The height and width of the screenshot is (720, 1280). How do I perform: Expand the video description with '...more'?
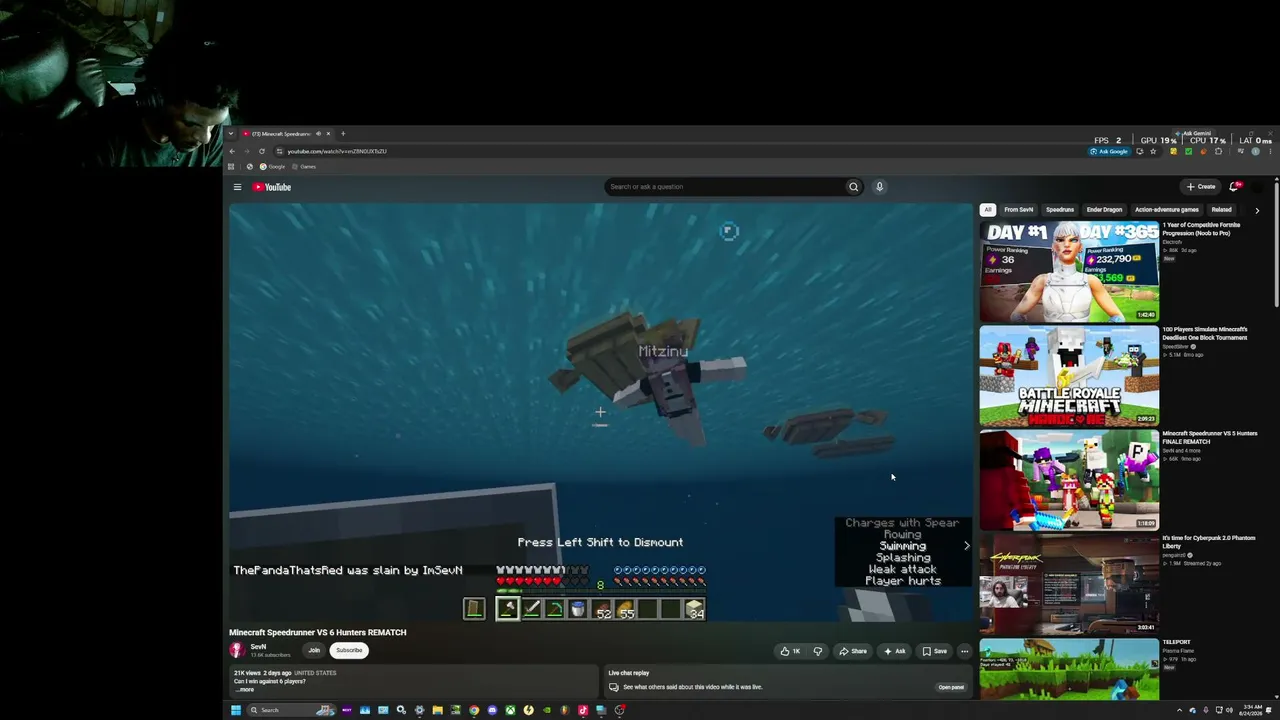click(x=245, y=690)
